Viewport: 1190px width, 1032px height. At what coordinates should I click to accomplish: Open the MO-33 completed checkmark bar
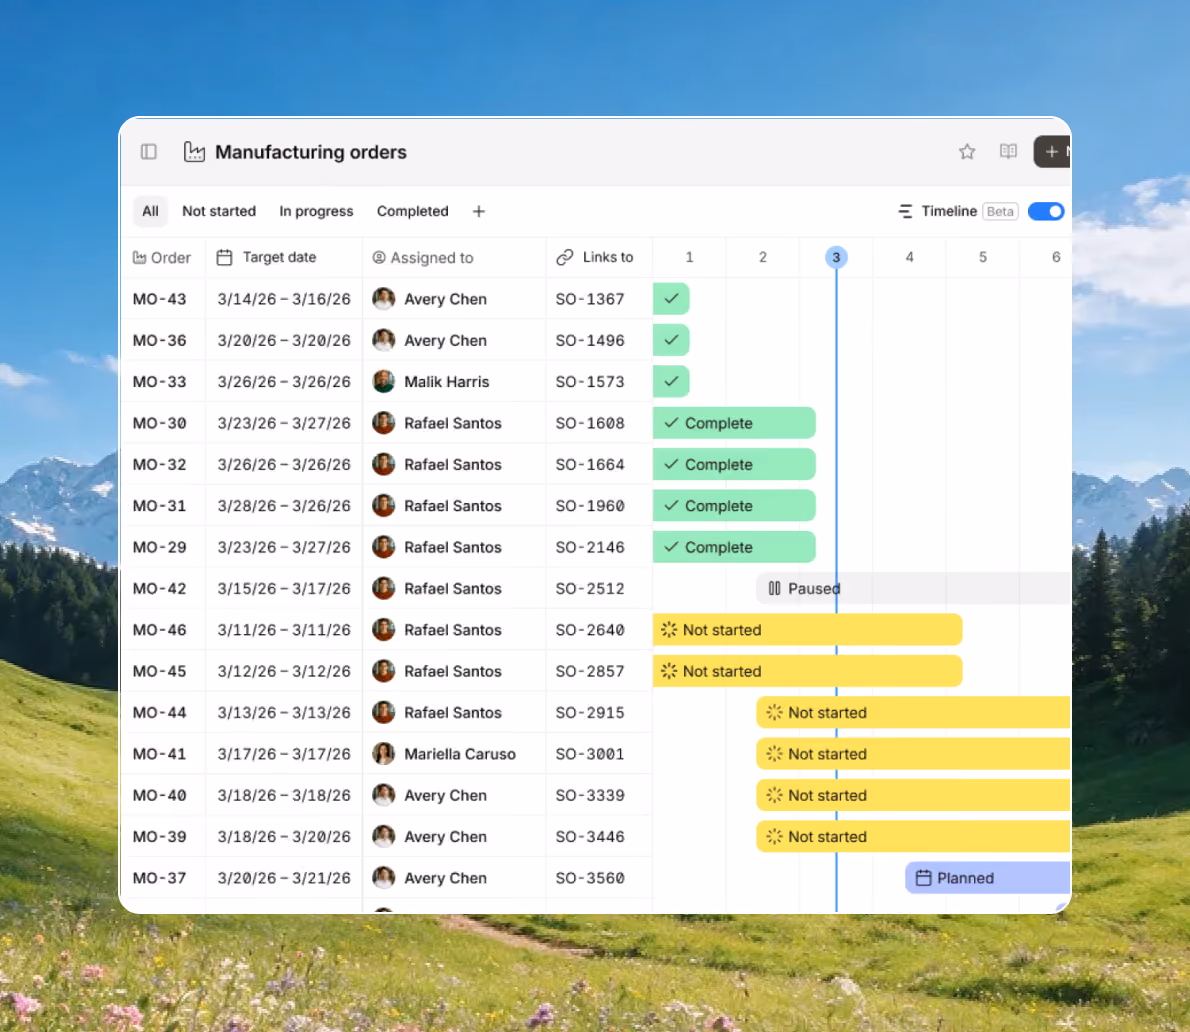coord(671,382)
